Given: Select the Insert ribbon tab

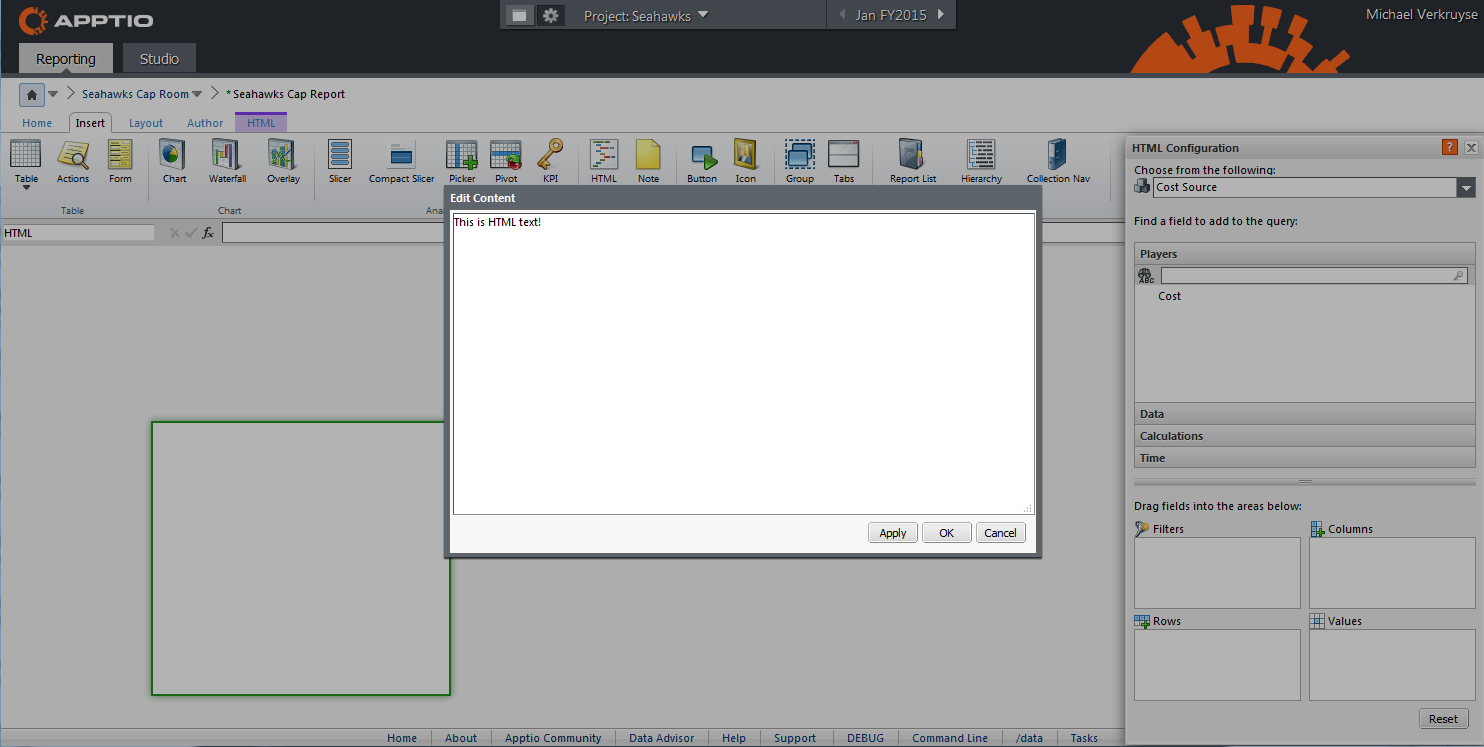Looking at the screenshot, I should coord(90,123).
